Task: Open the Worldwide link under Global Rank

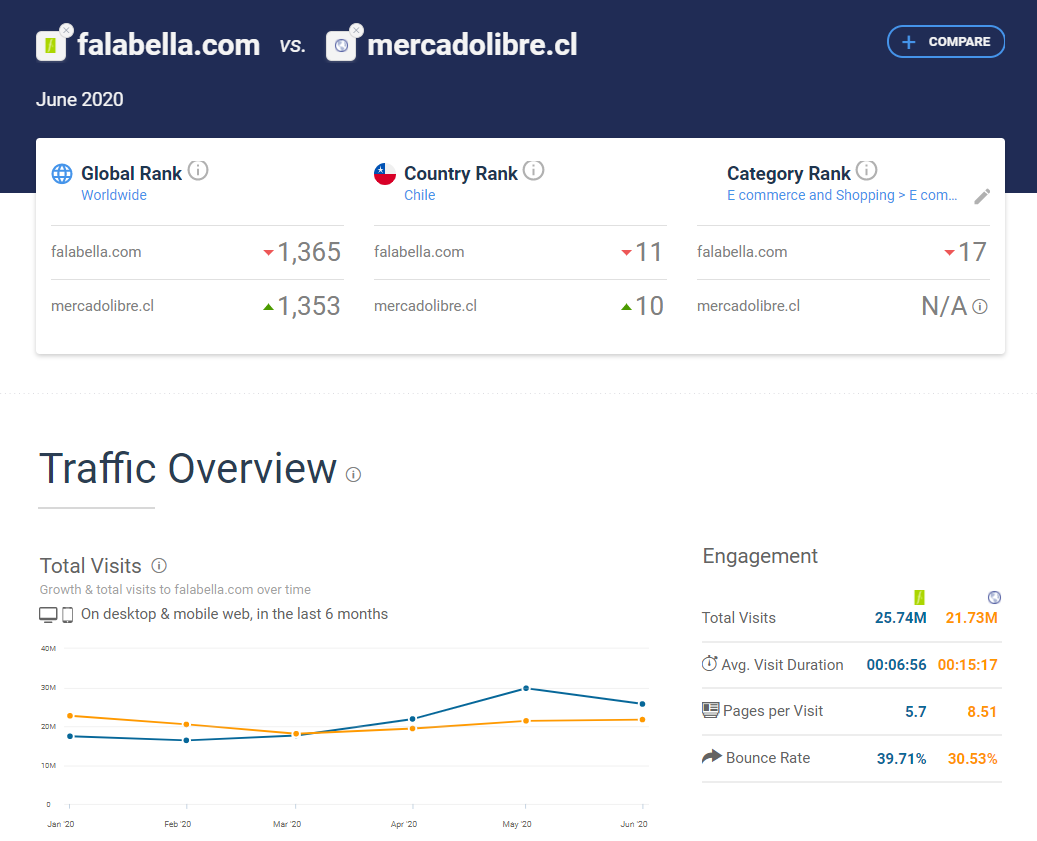Action: [x=114, y=195]
